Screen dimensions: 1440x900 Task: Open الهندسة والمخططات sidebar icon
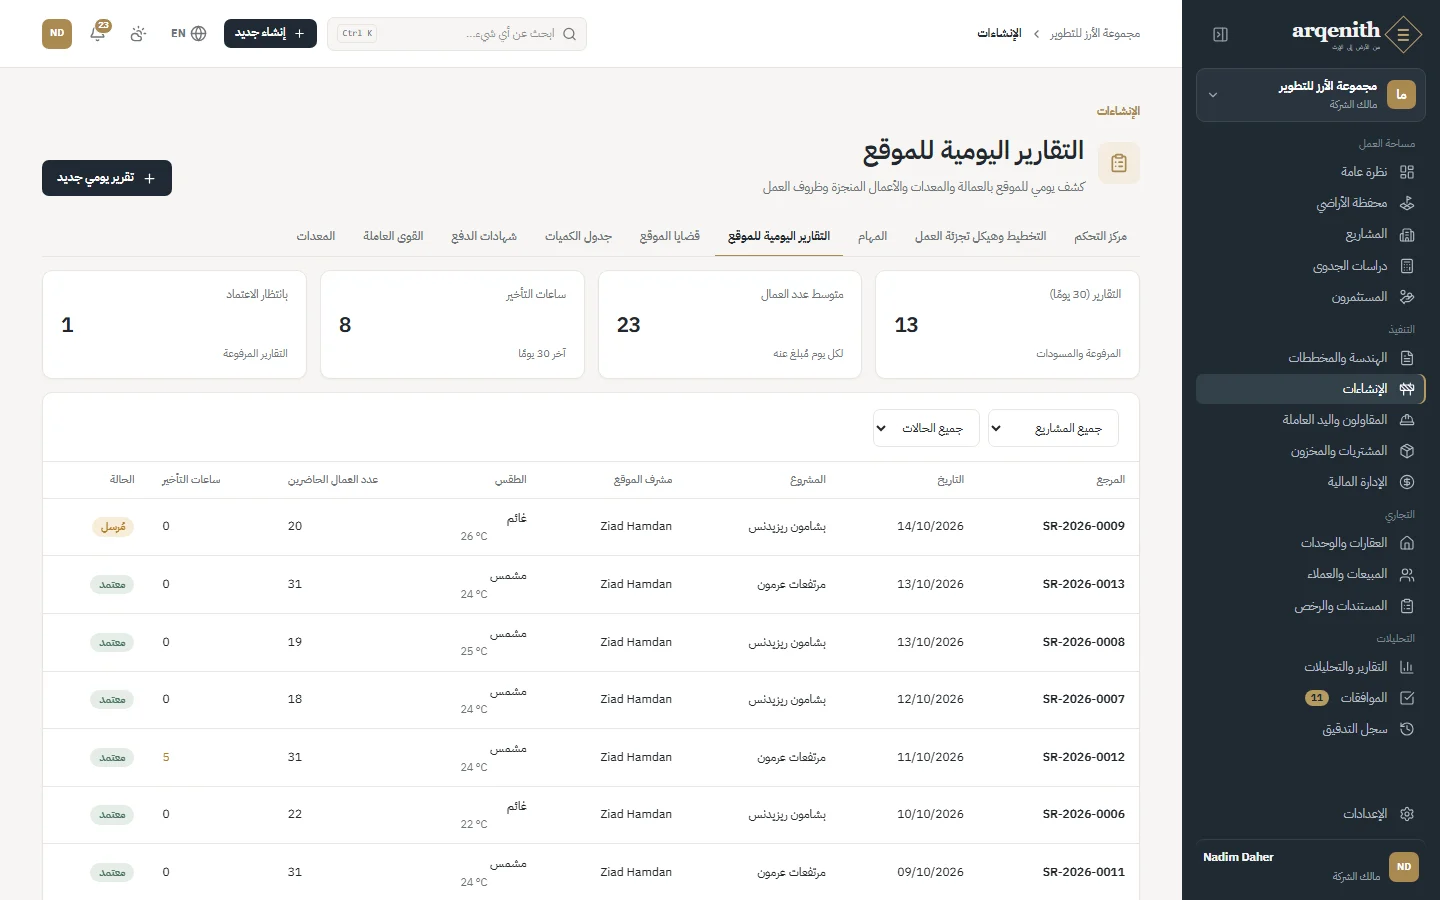click(x=1407, y=358)
